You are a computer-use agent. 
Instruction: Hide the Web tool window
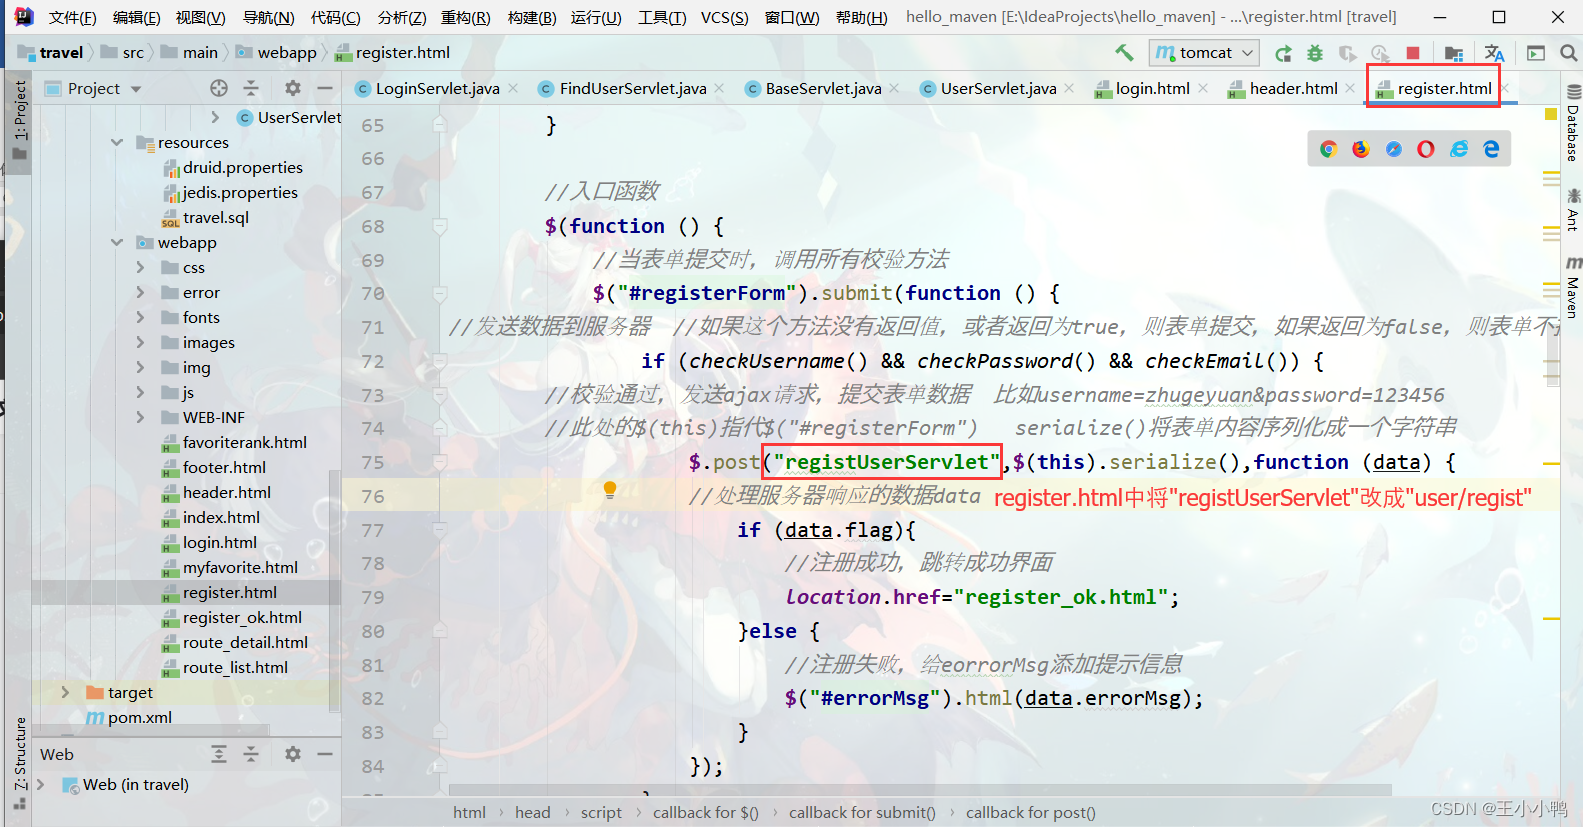pyautogui.click(x=325, y=754)
